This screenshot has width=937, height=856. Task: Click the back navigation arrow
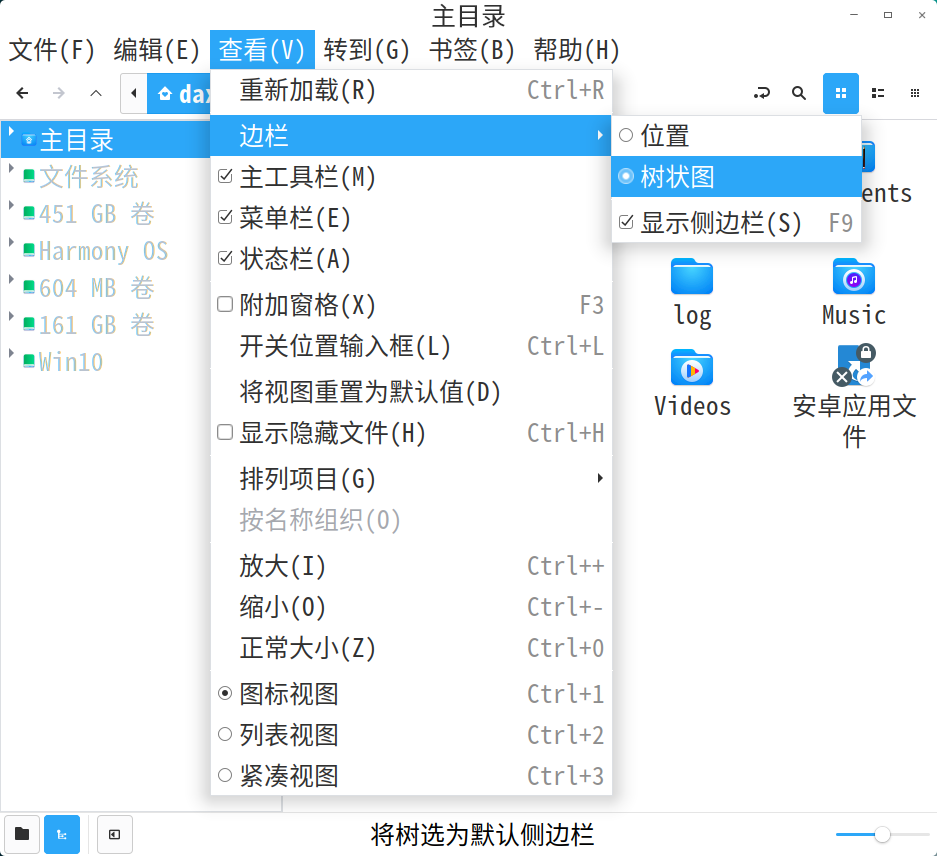coord(21,93)
